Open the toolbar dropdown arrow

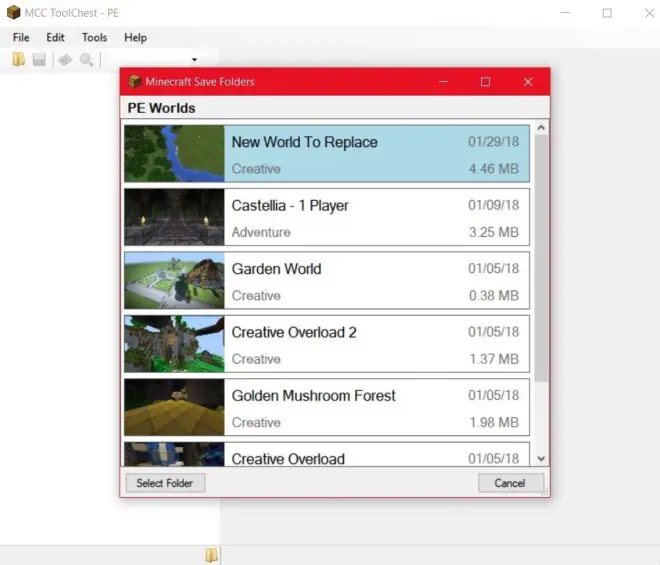tap(194, 60)
